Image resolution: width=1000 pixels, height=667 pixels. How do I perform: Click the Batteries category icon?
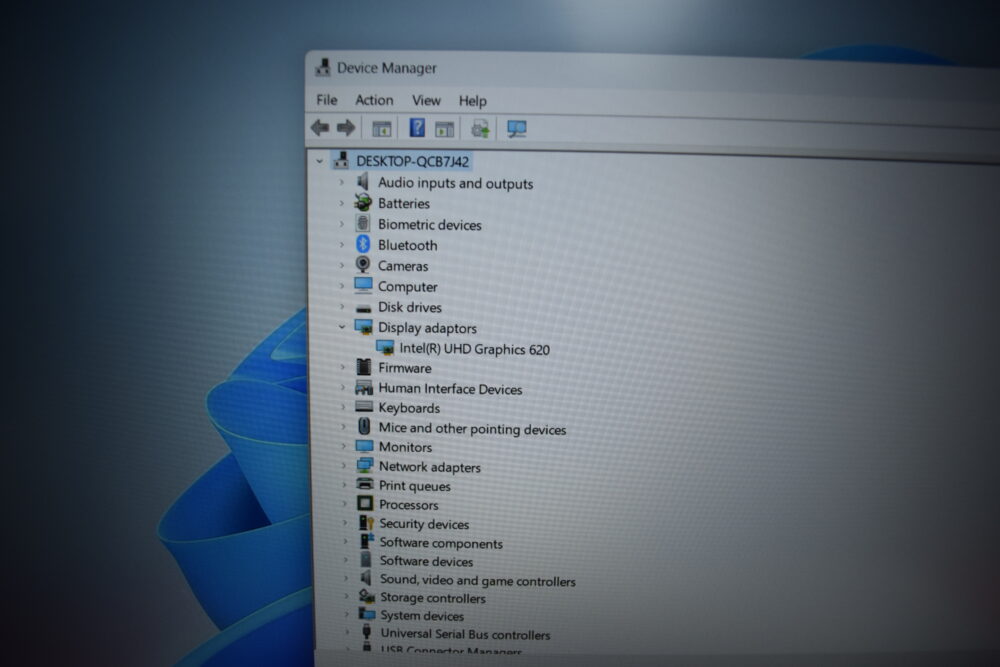[364, 203]
